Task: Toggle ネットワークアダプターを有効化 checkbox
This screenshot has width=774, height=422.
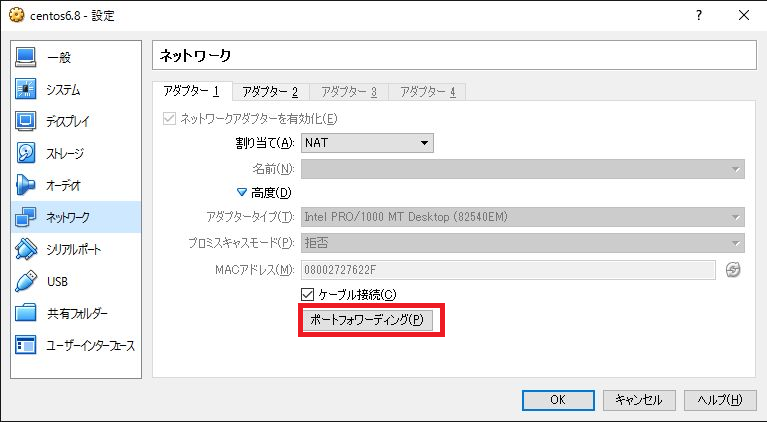Action: [x=169, y=118]
